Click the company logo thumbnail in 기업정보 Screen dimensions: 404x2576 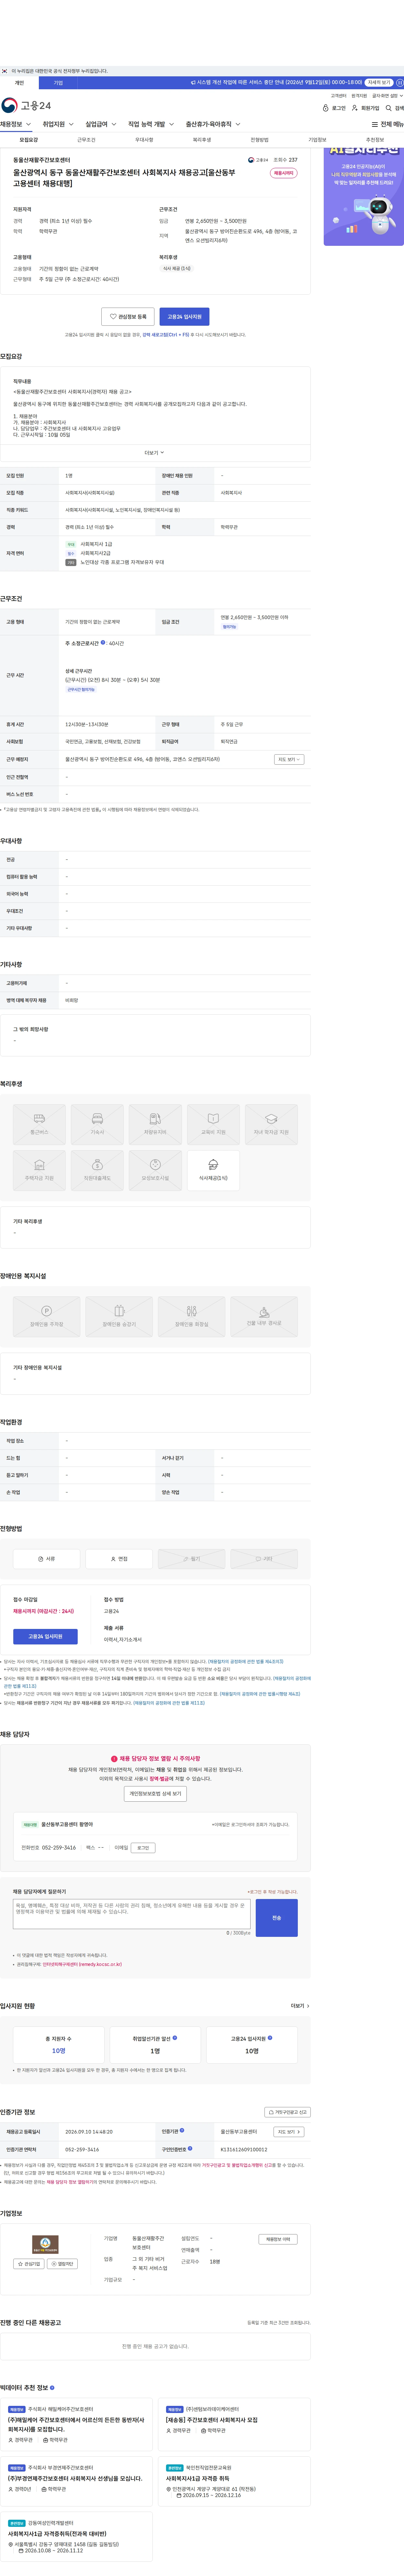45,2244
